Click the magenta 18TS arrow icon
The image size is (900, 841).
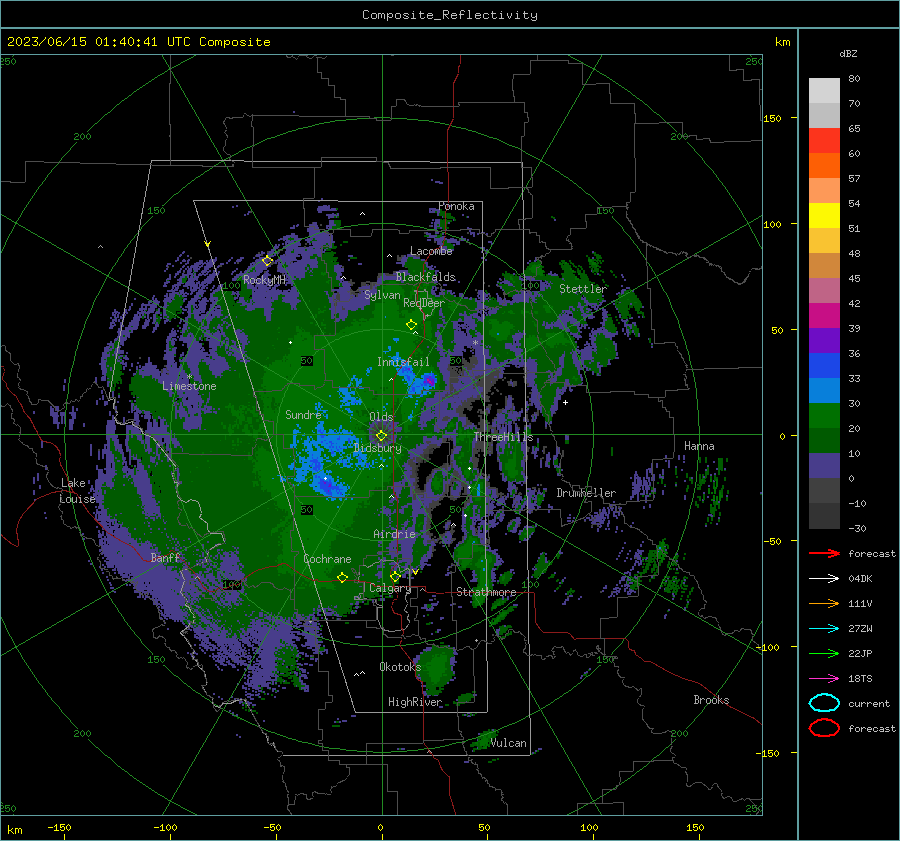(x=824, y=679)
